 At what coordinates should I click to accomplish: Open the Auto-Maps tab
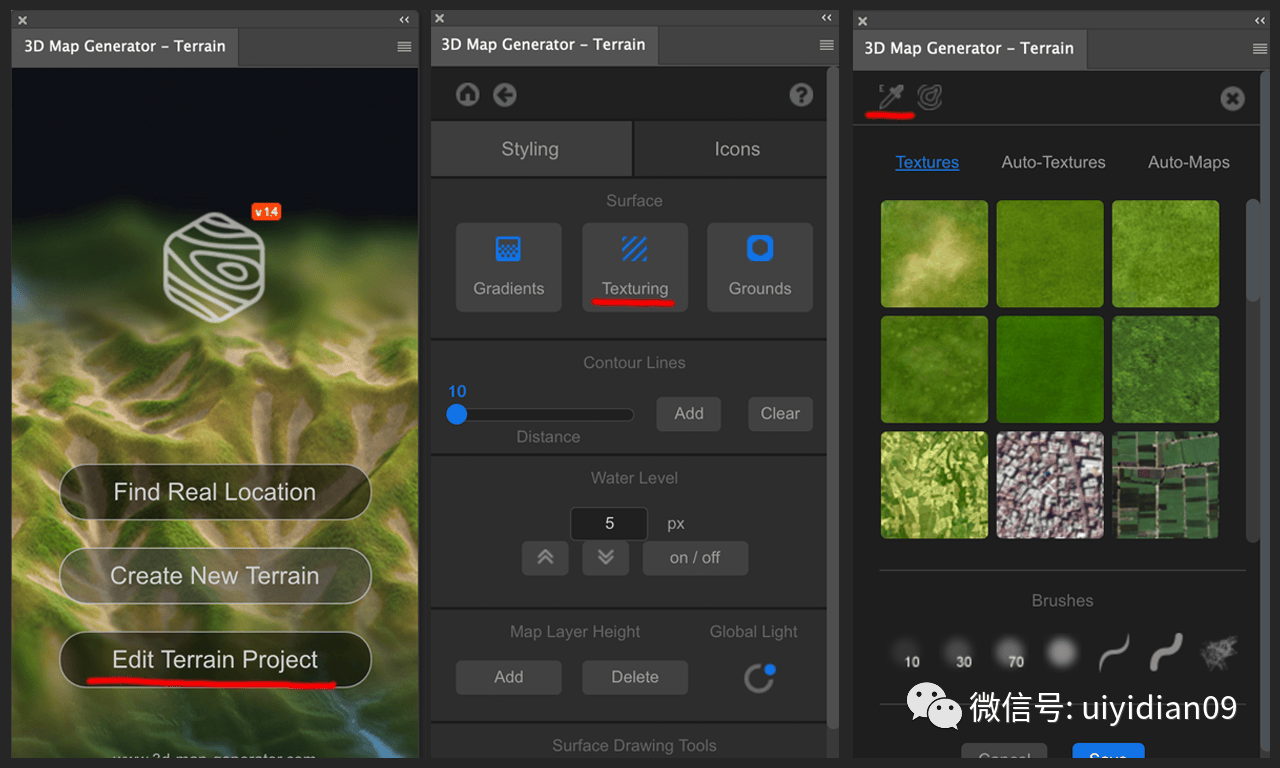click(1189, 162)
